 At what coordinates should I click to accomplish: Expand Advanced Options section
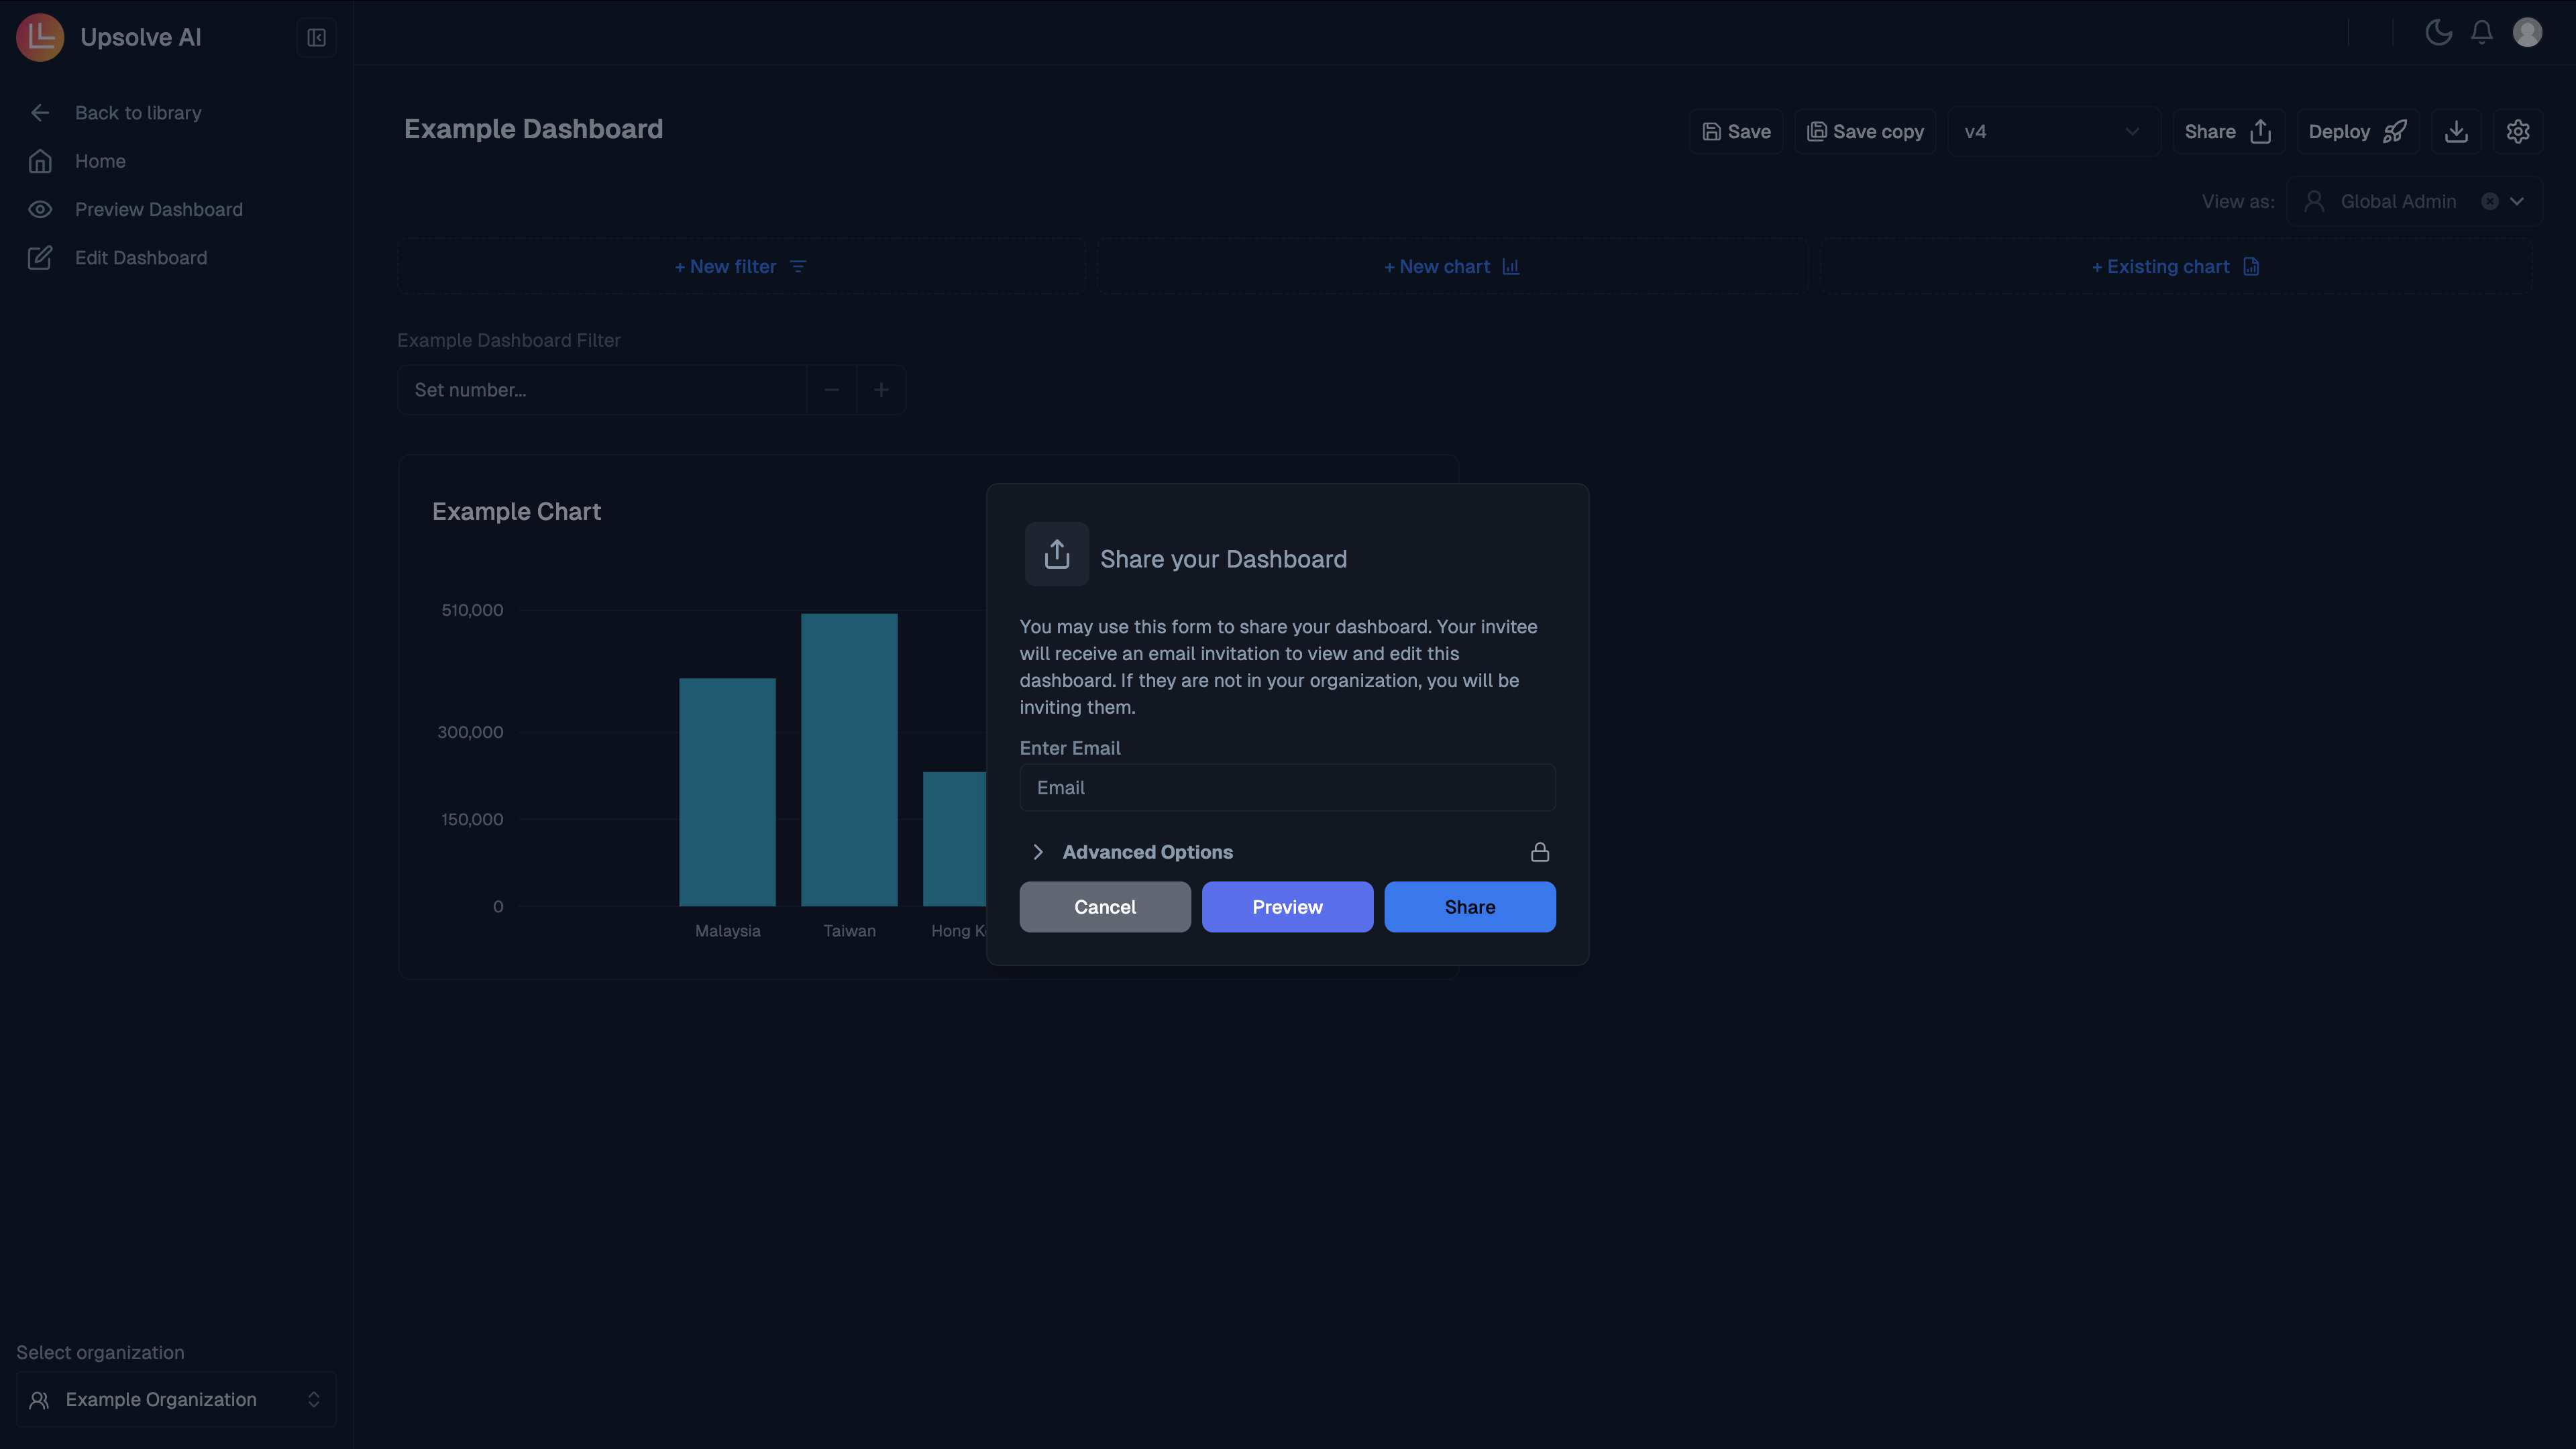click(x=1146, y=852)
